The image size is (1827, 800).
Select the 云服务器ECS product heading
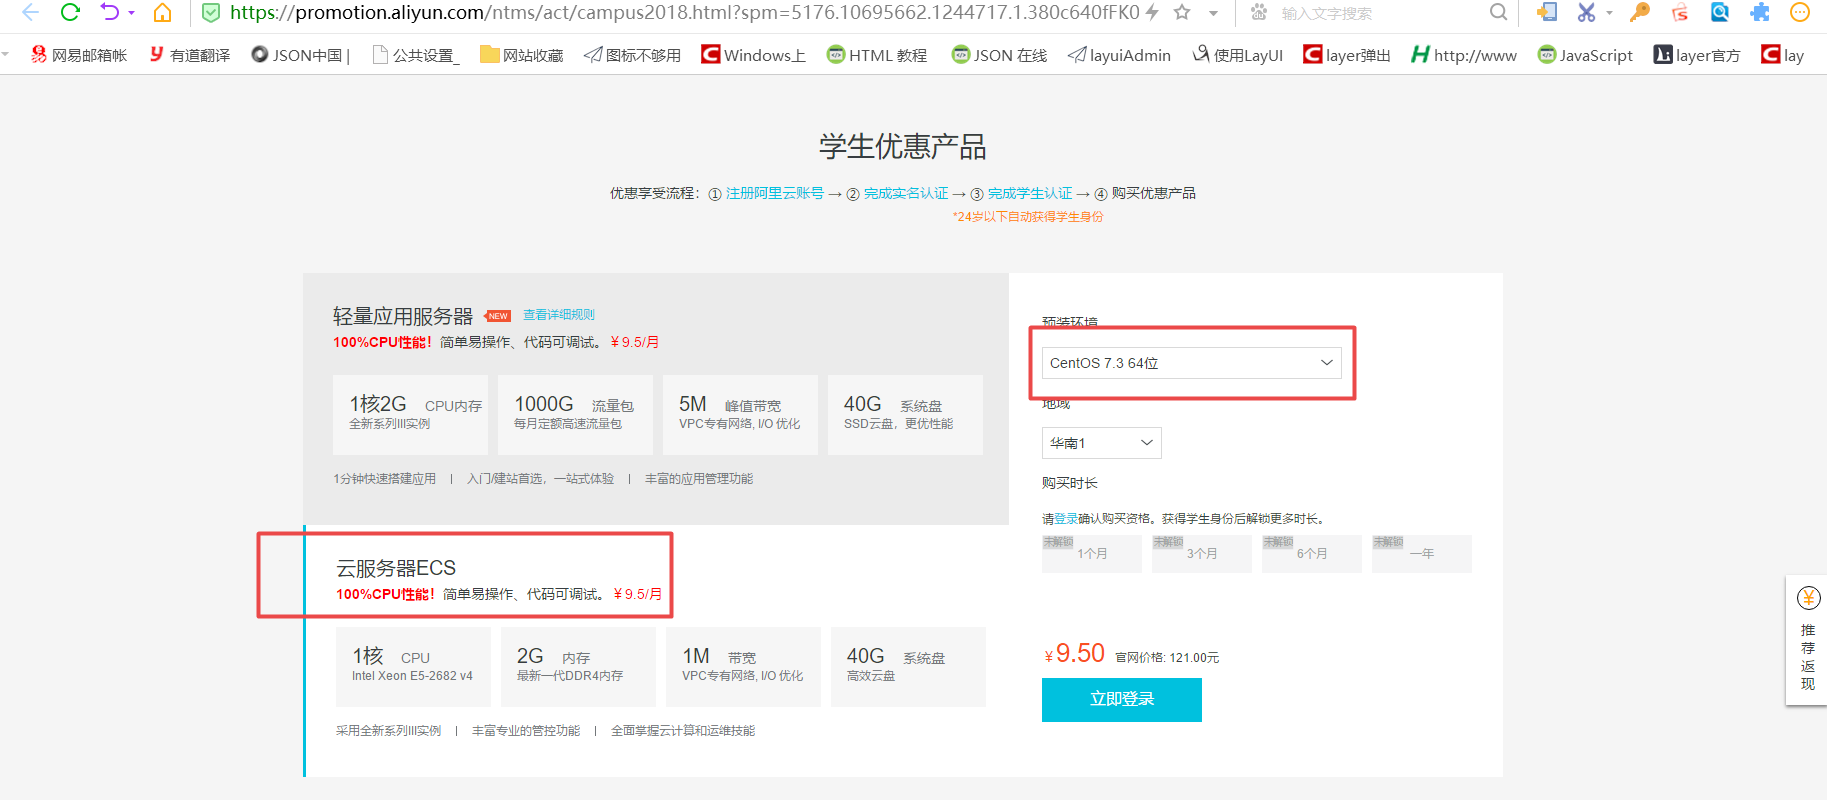(x=396, y=568)
